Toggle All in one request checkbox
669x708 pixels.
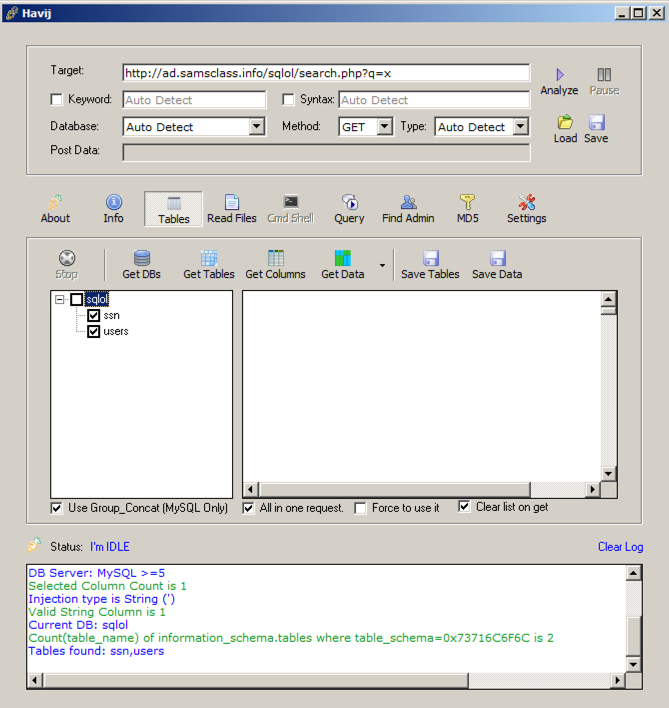[x=248, y=508]
